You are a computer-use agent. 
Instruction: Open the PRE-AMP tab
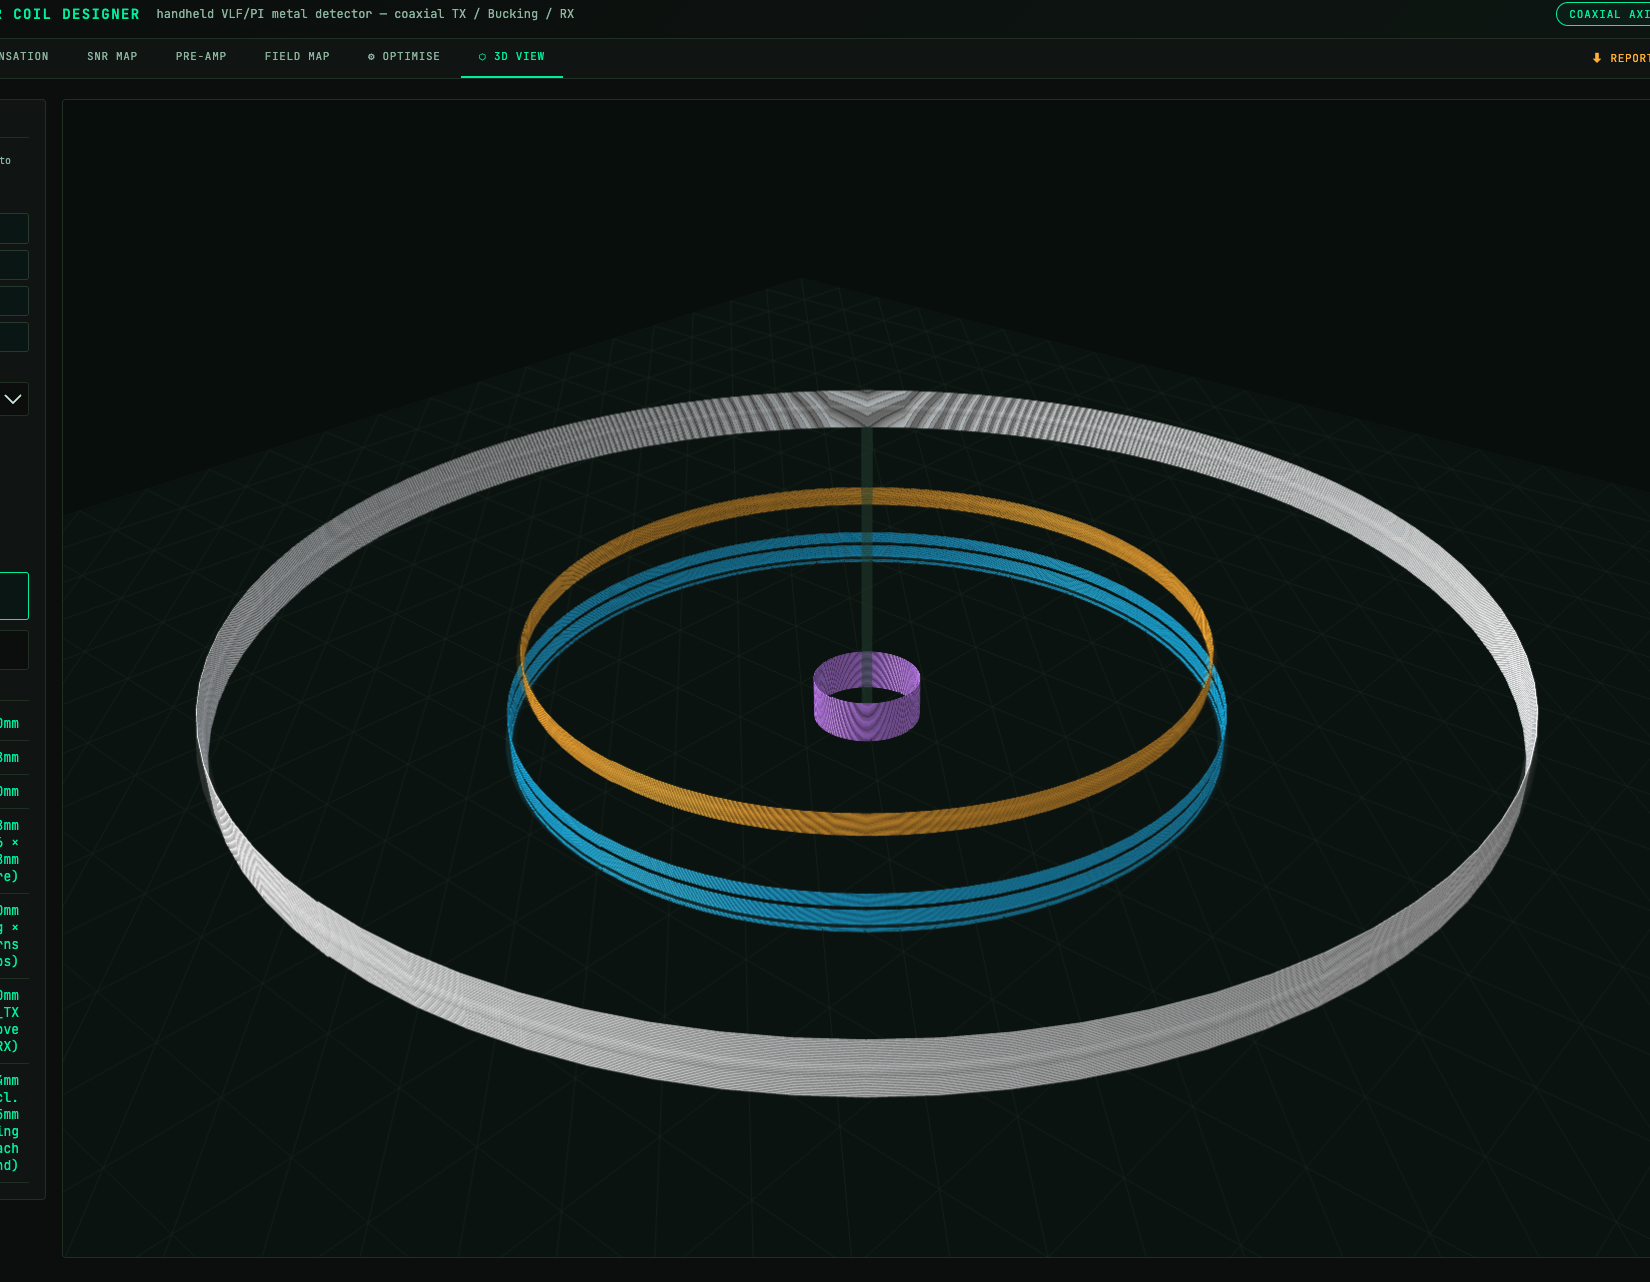(201, 57)
